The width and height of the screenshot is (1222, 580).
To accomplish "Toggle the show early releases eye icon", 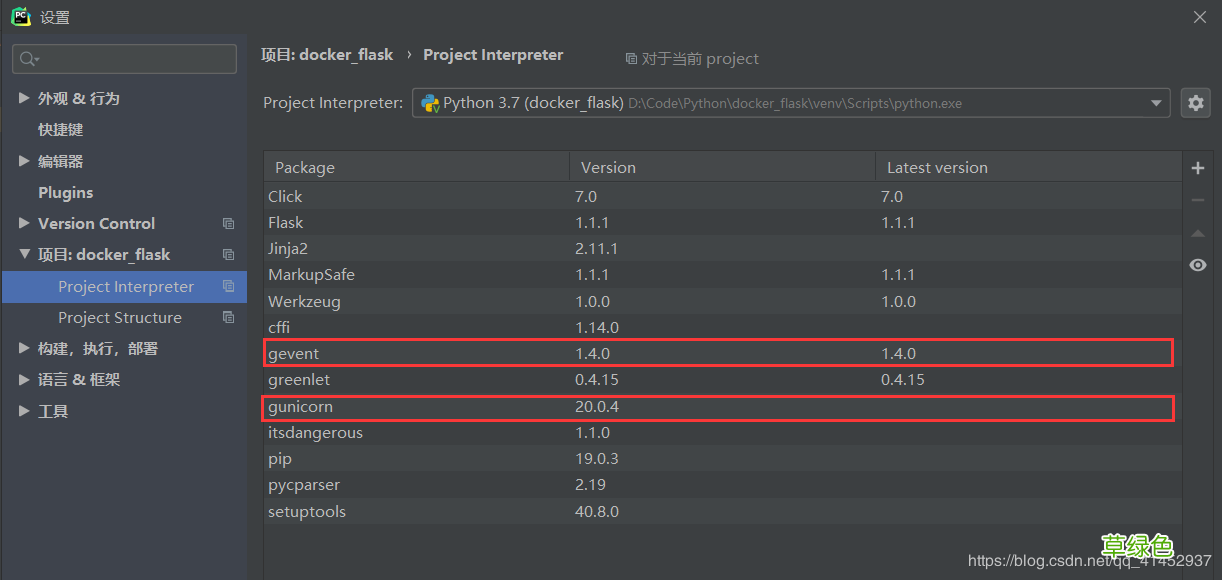I will pyautogui.click(x=1197, y=265).
